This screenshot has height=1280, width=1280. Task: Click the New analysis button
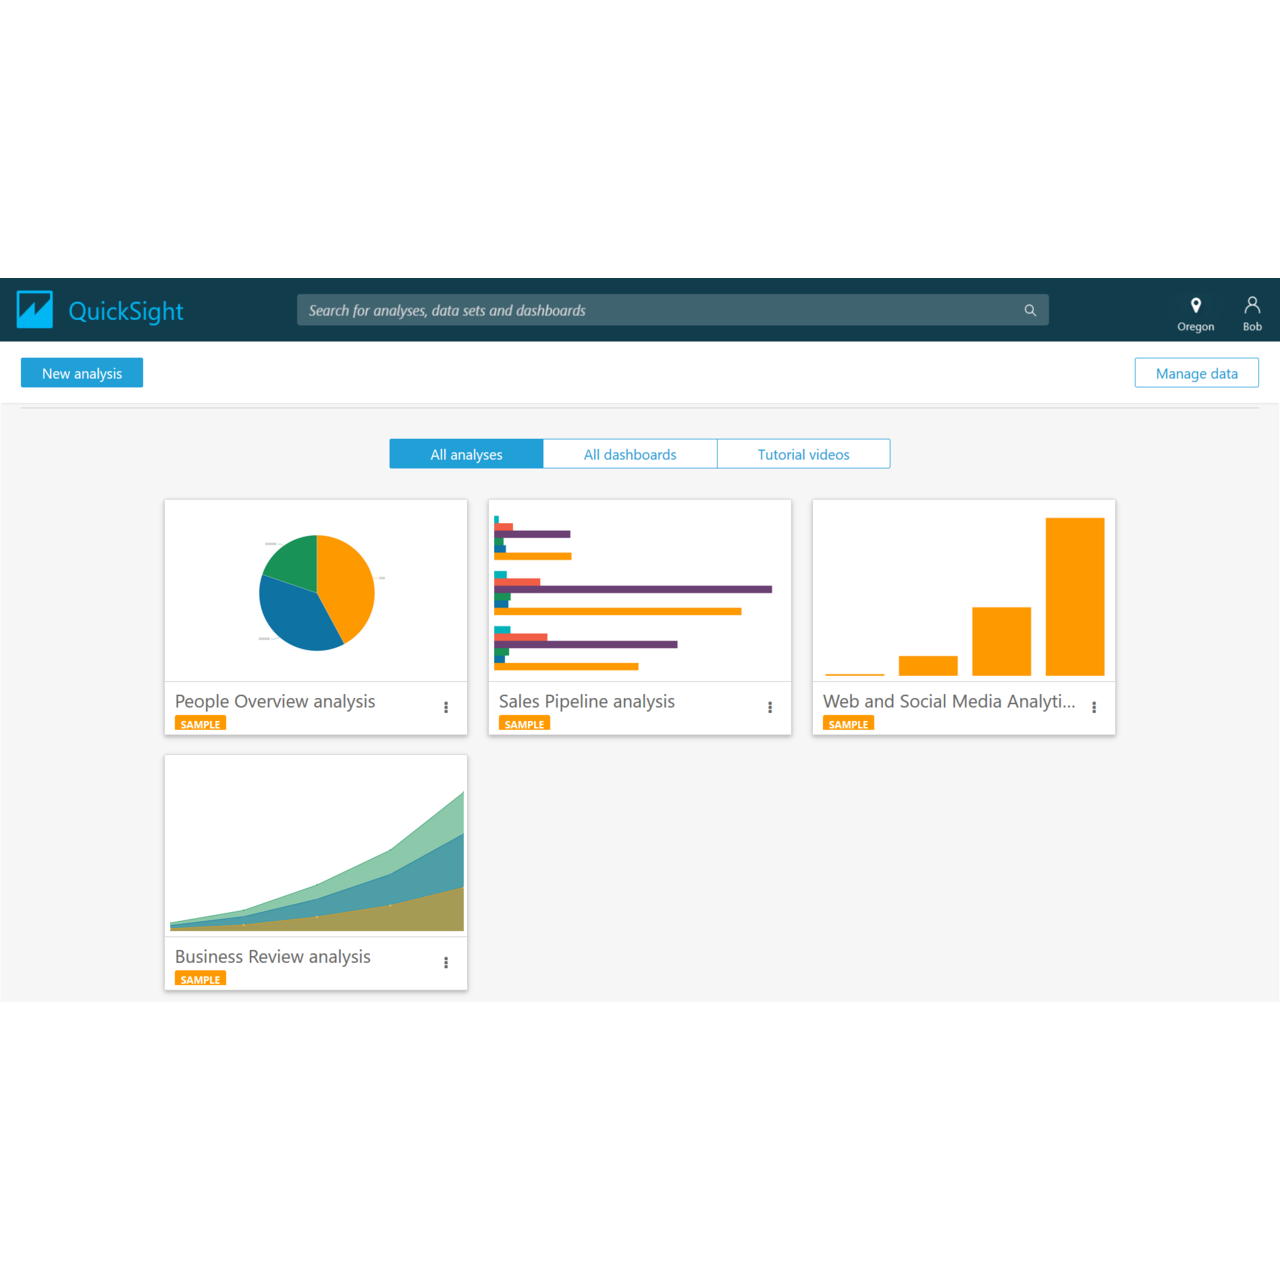pyautogui.click(x=81, y=372)
